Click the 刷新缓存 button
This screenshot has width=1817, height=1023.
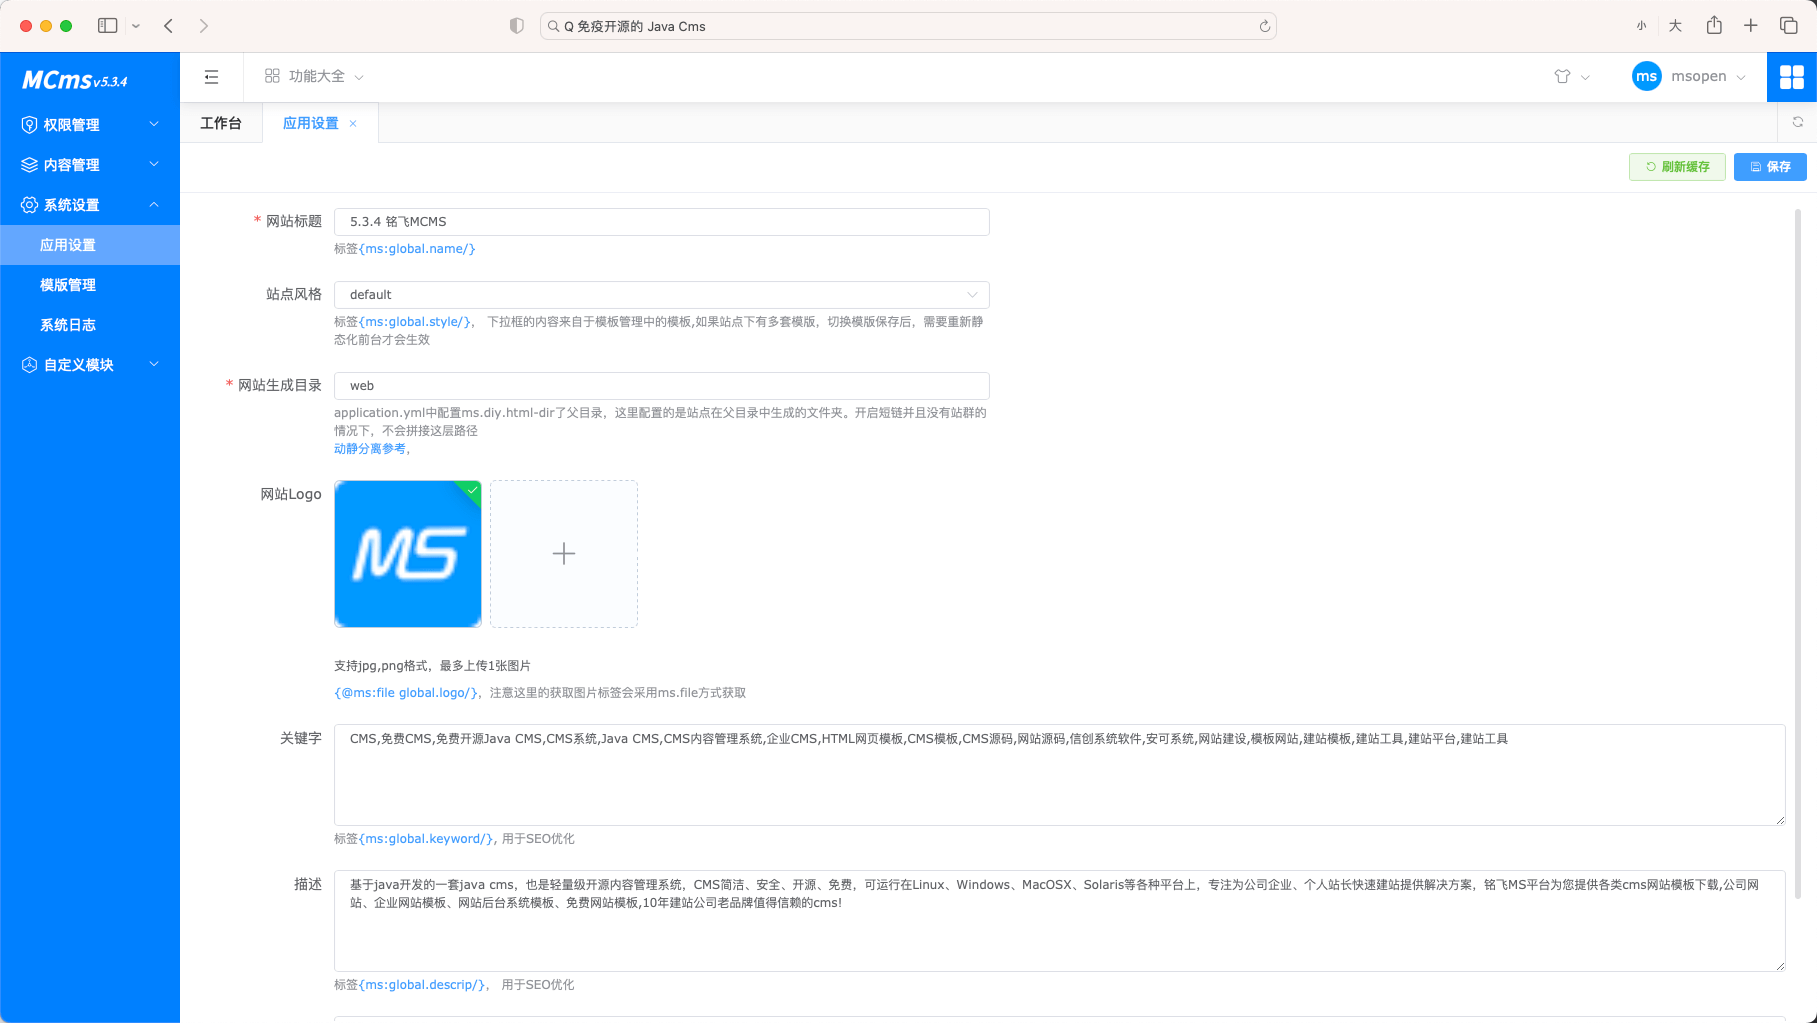pyautogui.click(x=1677, y=167)
